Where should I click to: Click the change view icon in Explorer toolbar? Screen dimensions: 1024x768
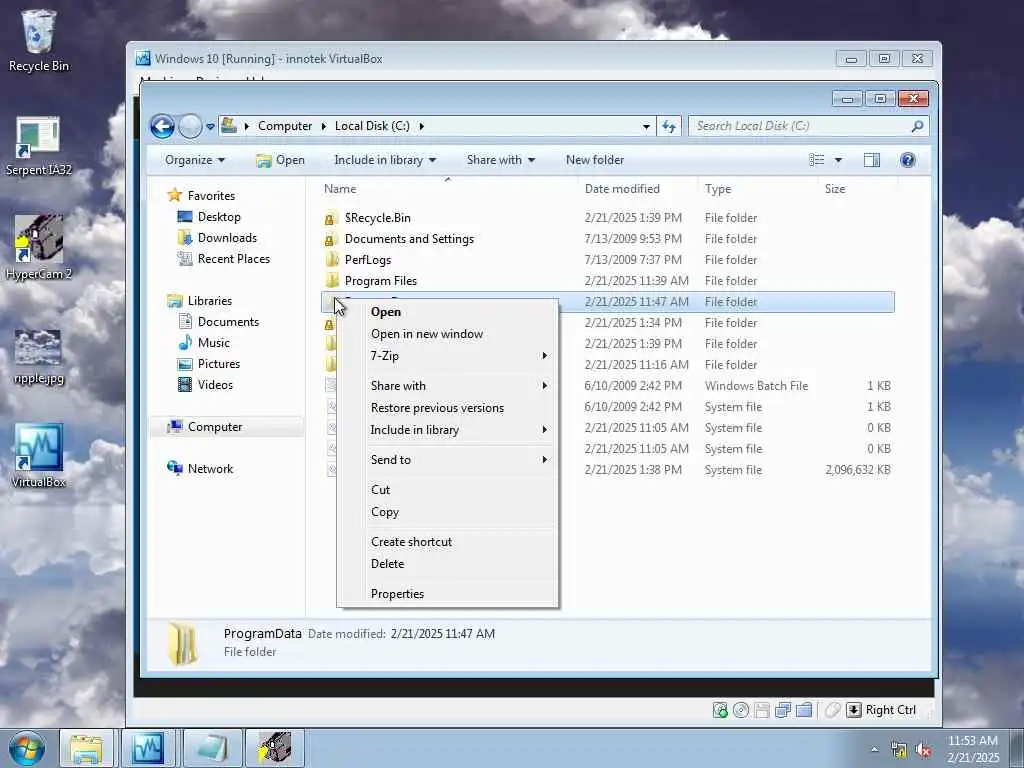pyautogui.click(x=816, y=160)
